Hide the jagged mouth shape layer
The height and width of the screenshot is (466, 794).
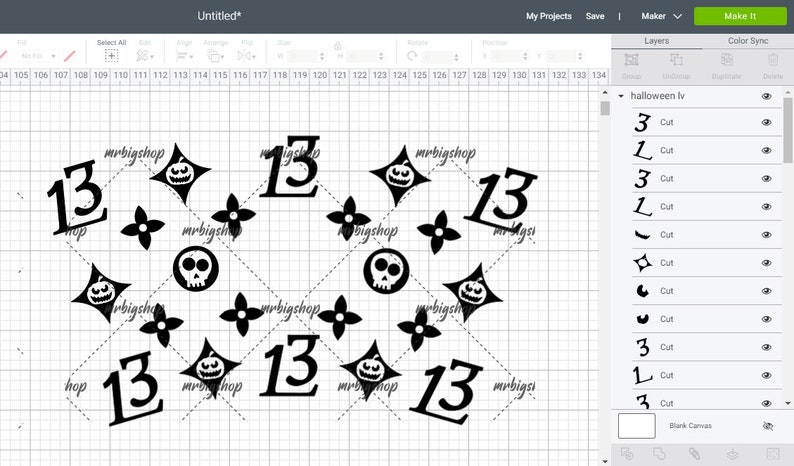pos(767,235)
